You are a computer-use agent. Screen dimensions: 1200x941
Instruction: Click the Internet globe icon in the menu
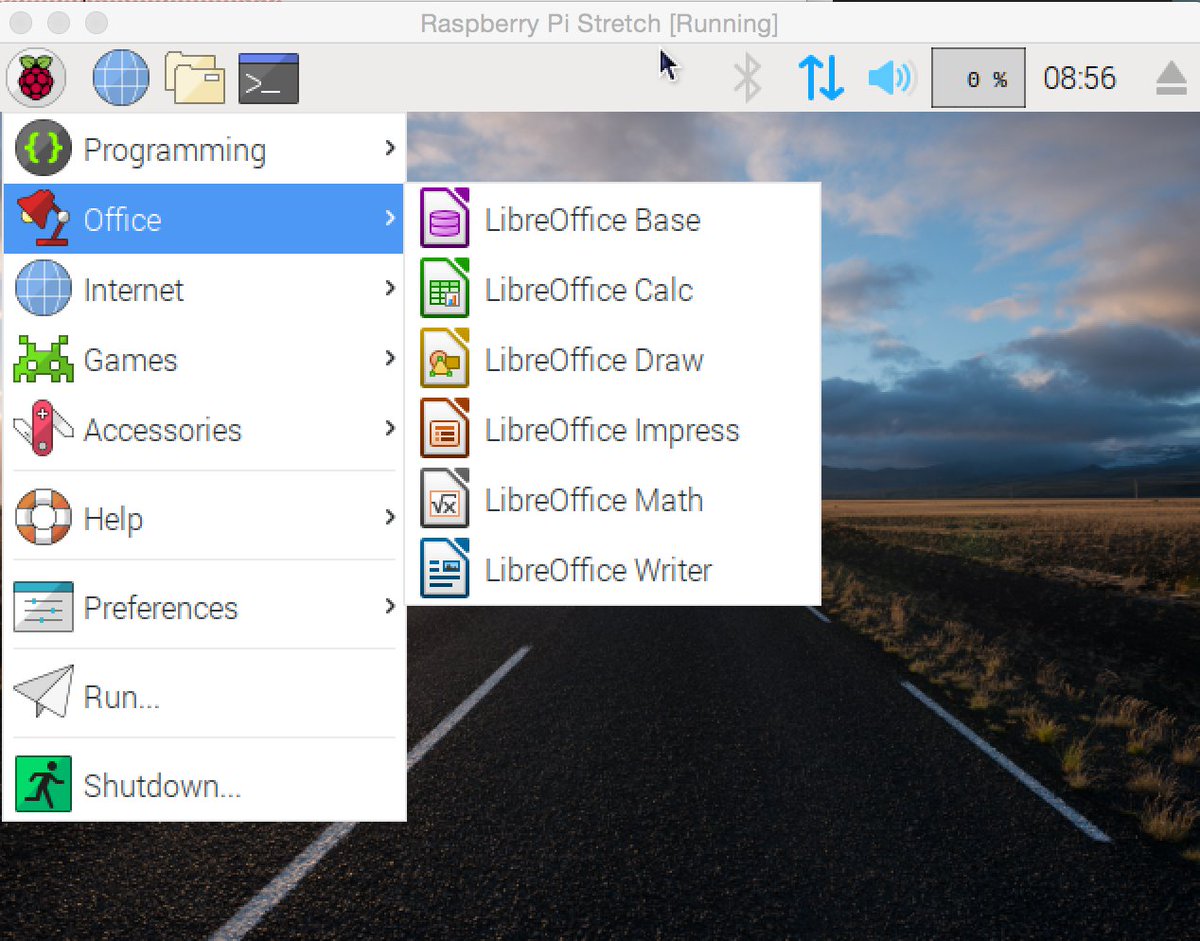point(43,289)
